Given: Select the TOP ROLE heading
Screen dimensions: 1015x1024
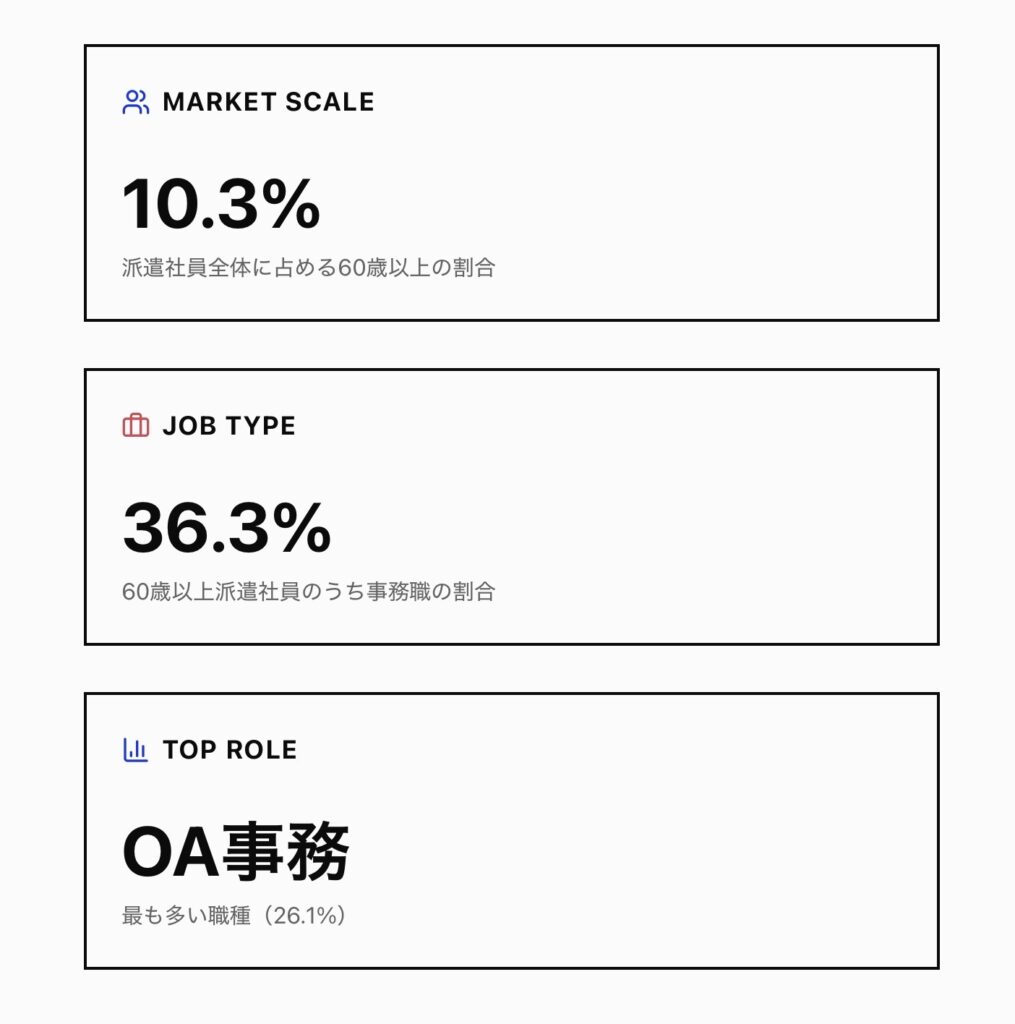Looking at the screenshot, I should tap(229, 750).
